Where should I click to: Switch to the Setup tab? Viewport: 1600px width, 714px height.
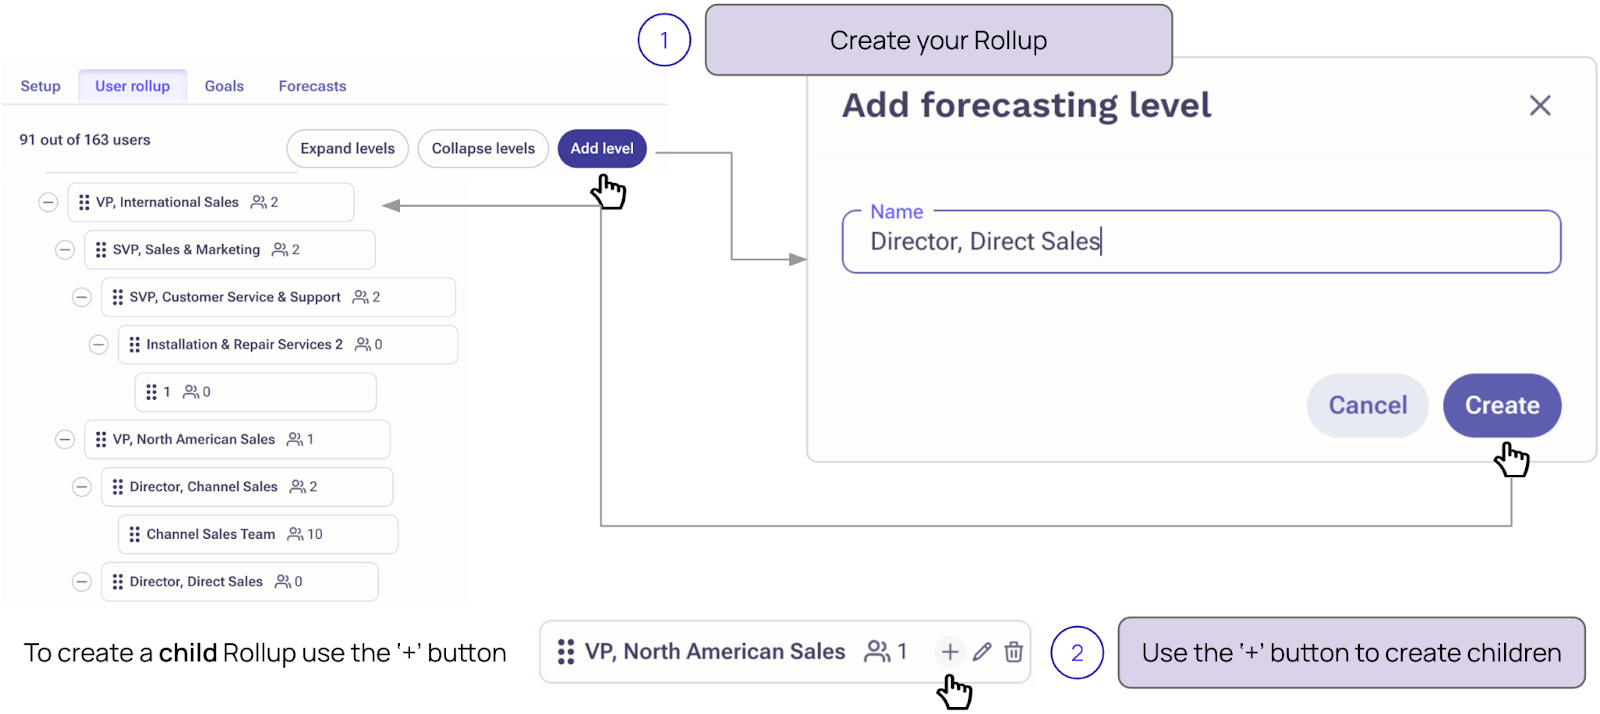40,86
